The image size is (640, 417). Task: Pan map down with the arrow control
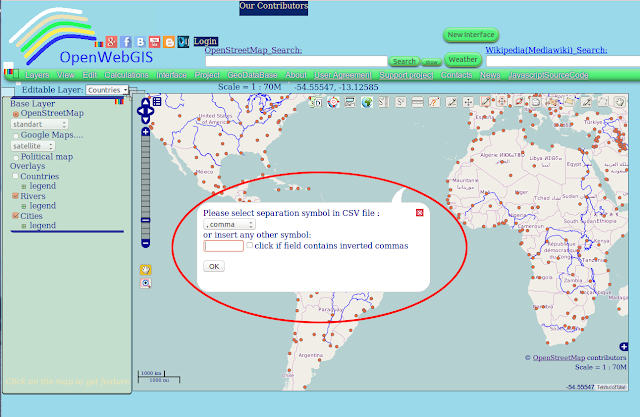146,120
